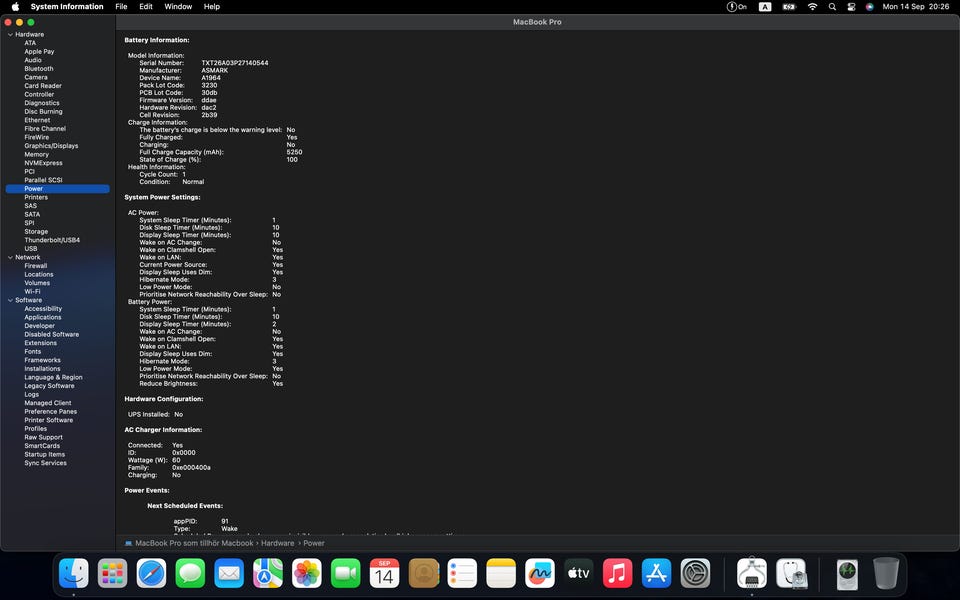This screenshot has width=960, height=600.
Task: Open Freeform app in the Dock
Action: 540,574
